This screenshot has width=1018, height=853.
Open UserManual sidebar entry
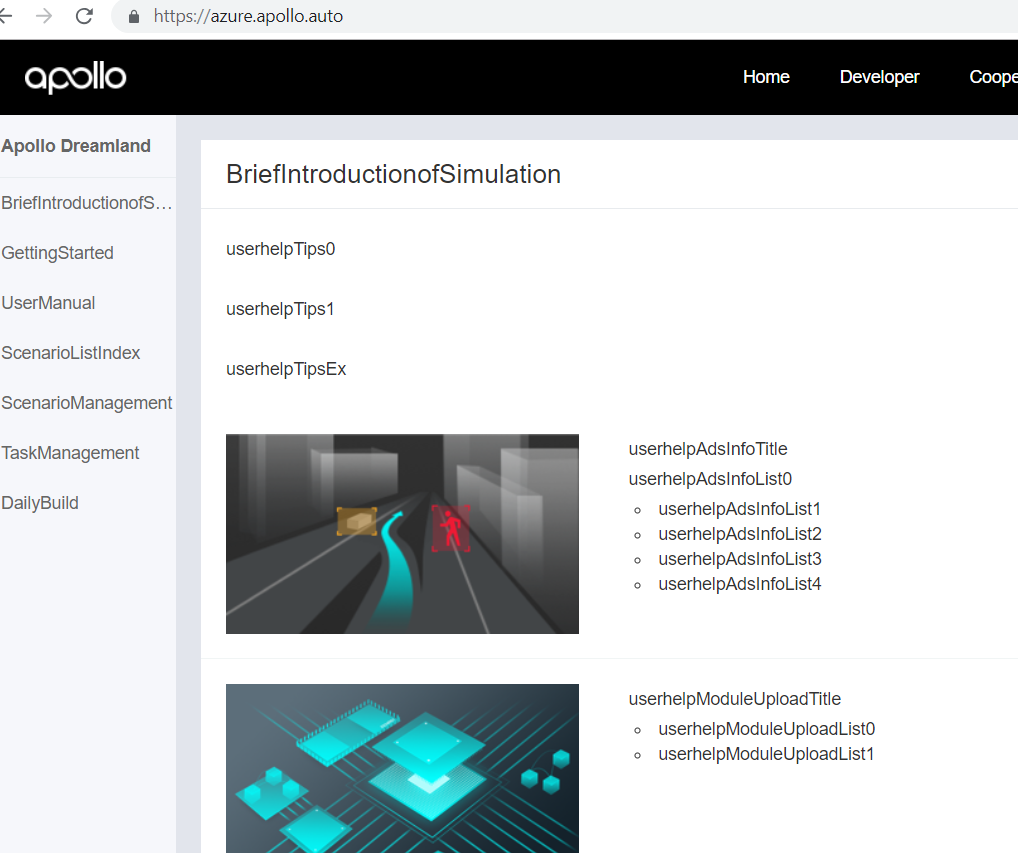pyautogui.click(x=48, y=303)
